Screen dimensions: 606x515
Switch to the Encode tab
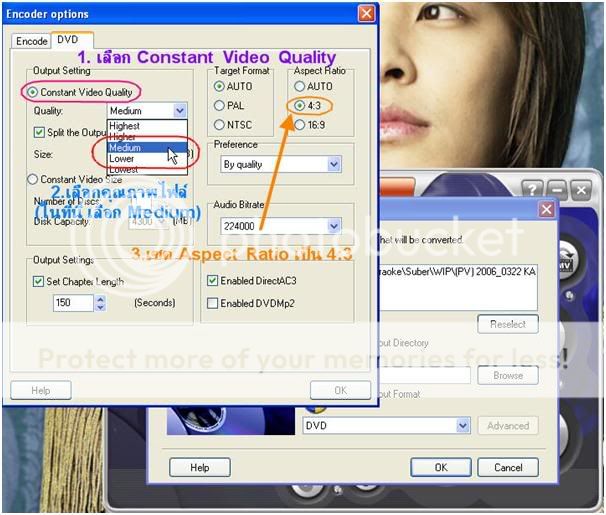(x=31, y=41)
